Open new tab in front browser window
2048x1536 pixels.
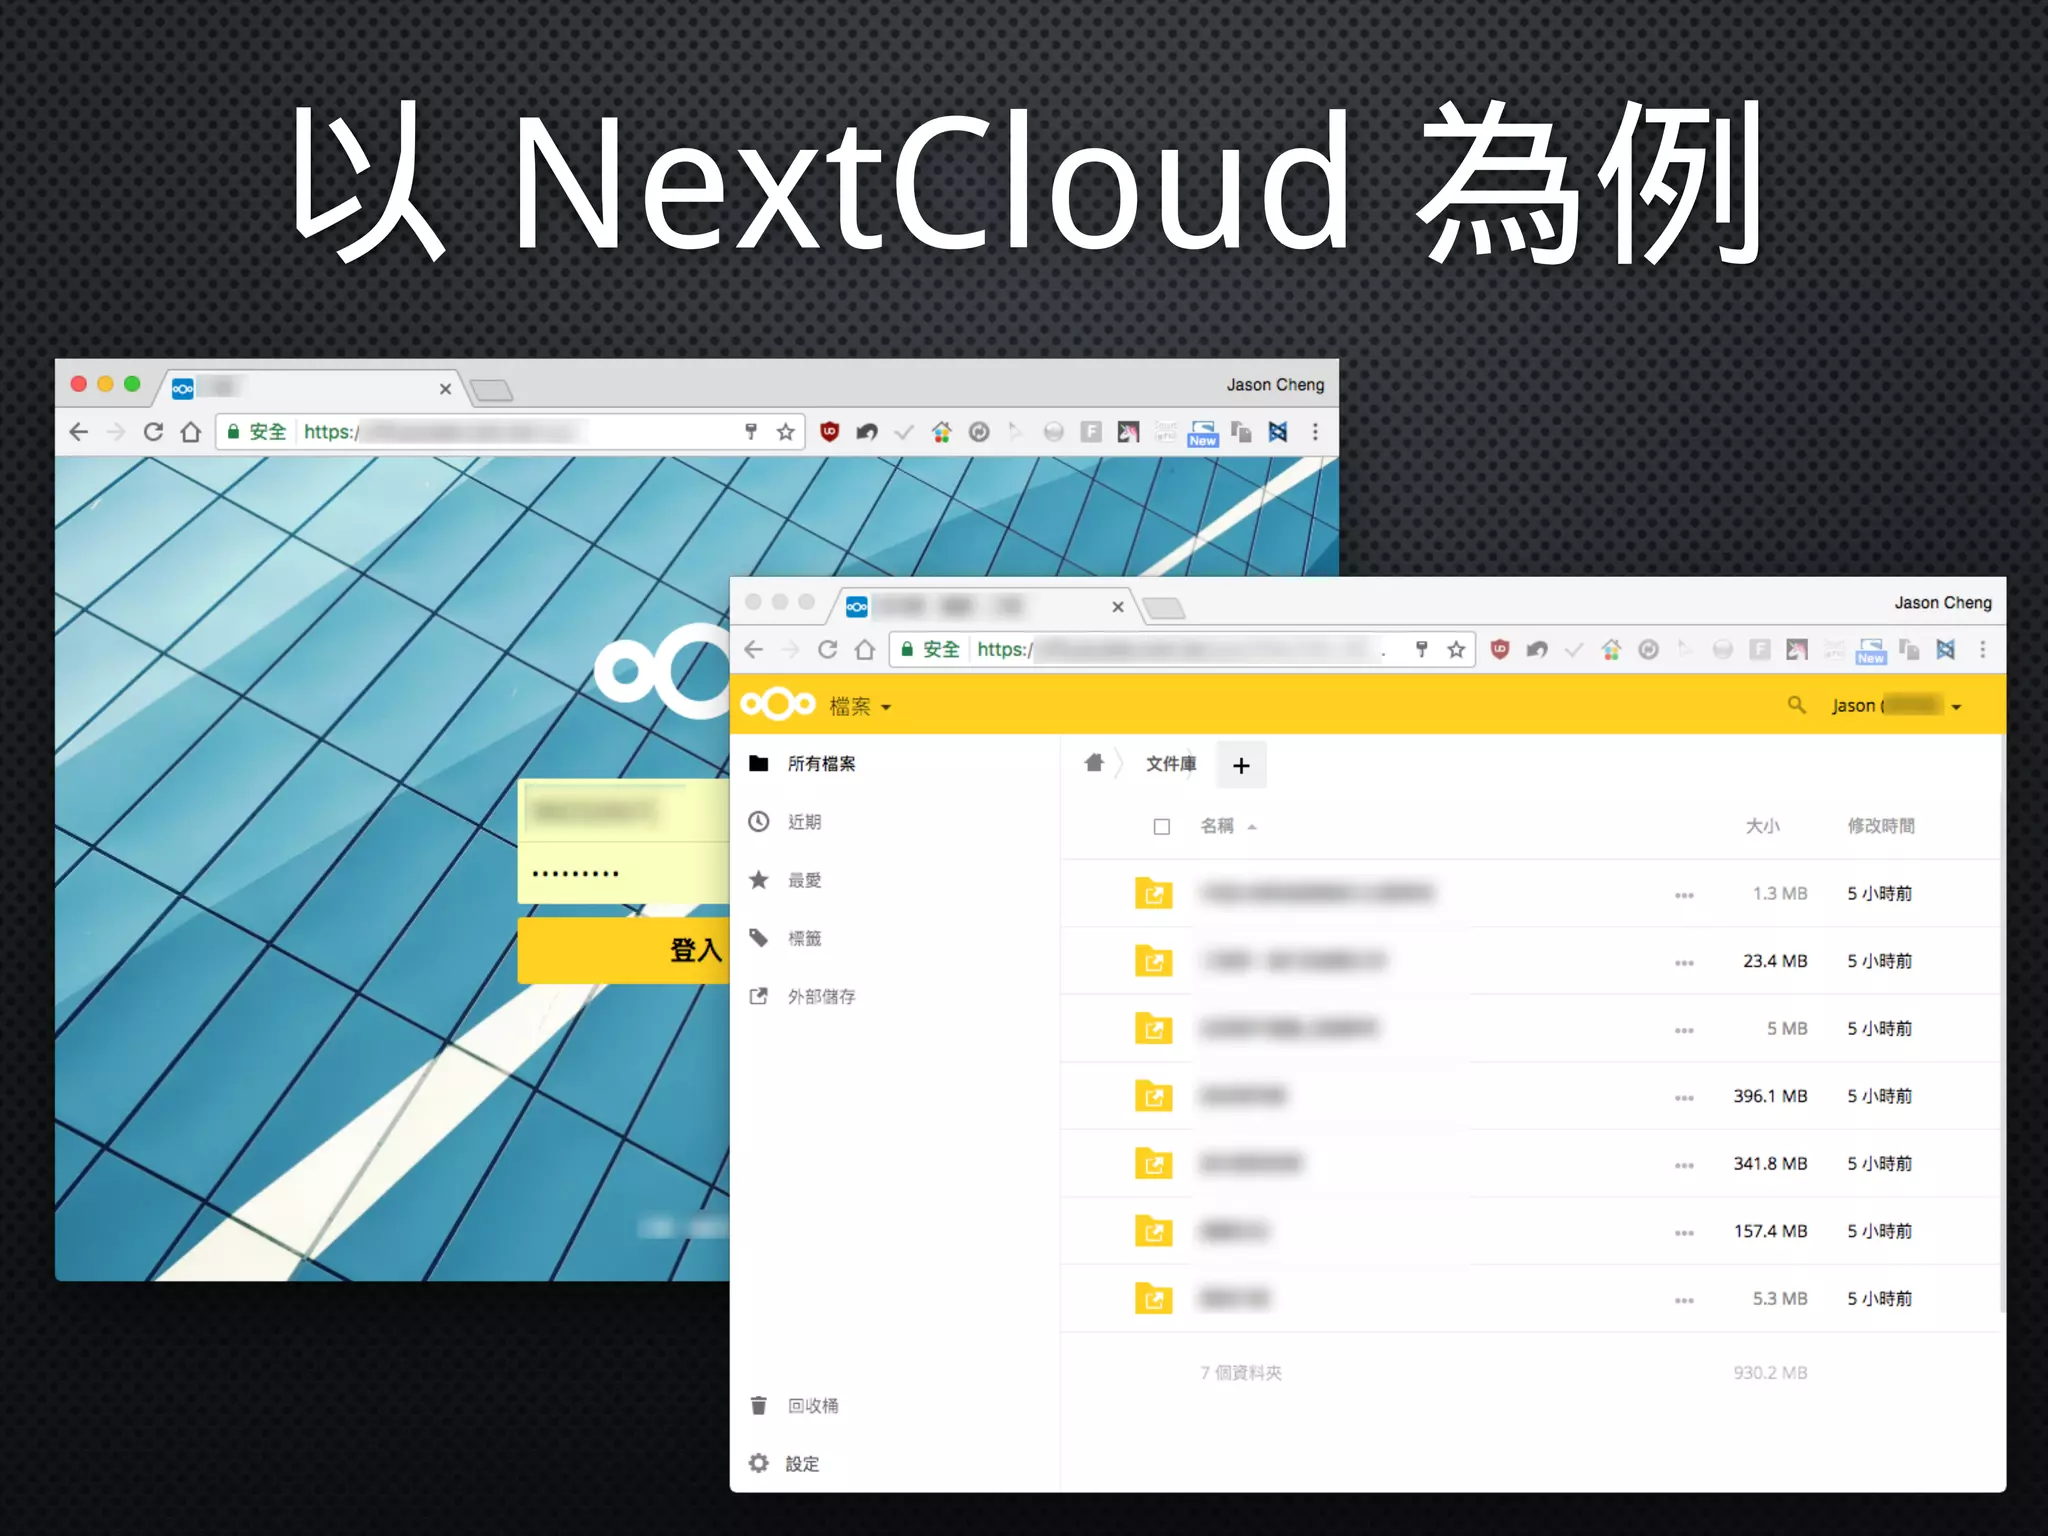pos(1164,608)
